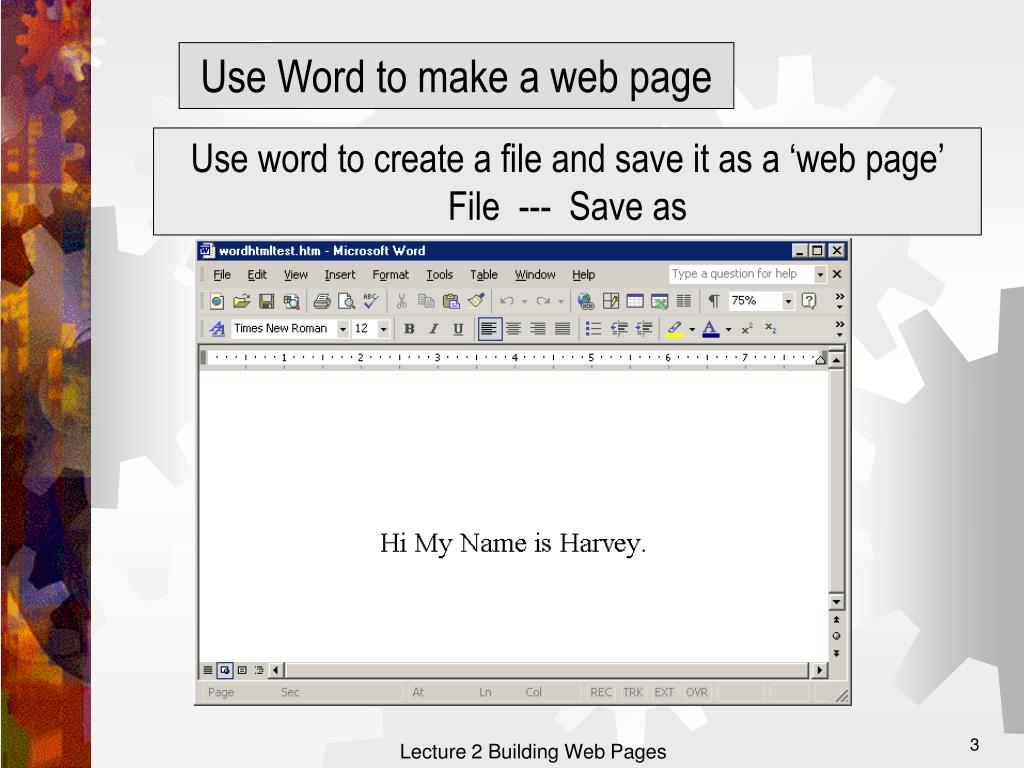Toggle underline formatting
The image size is (1024, 768).
point(458,328)
